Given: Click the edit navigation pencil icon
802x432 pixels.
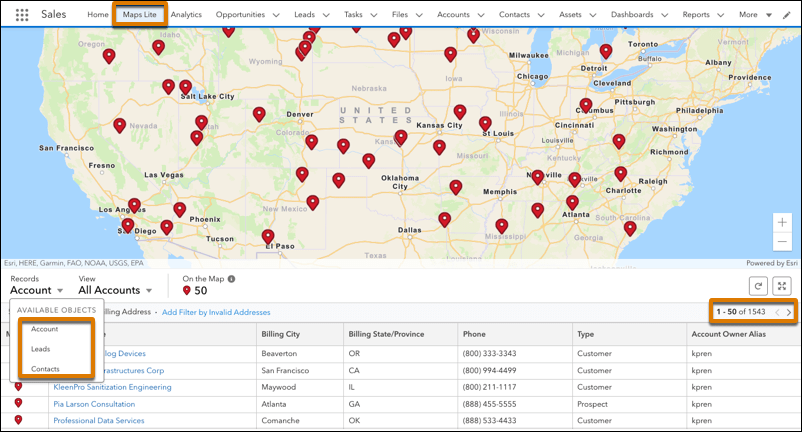Looking at the screenshot, I should [787, 15].
